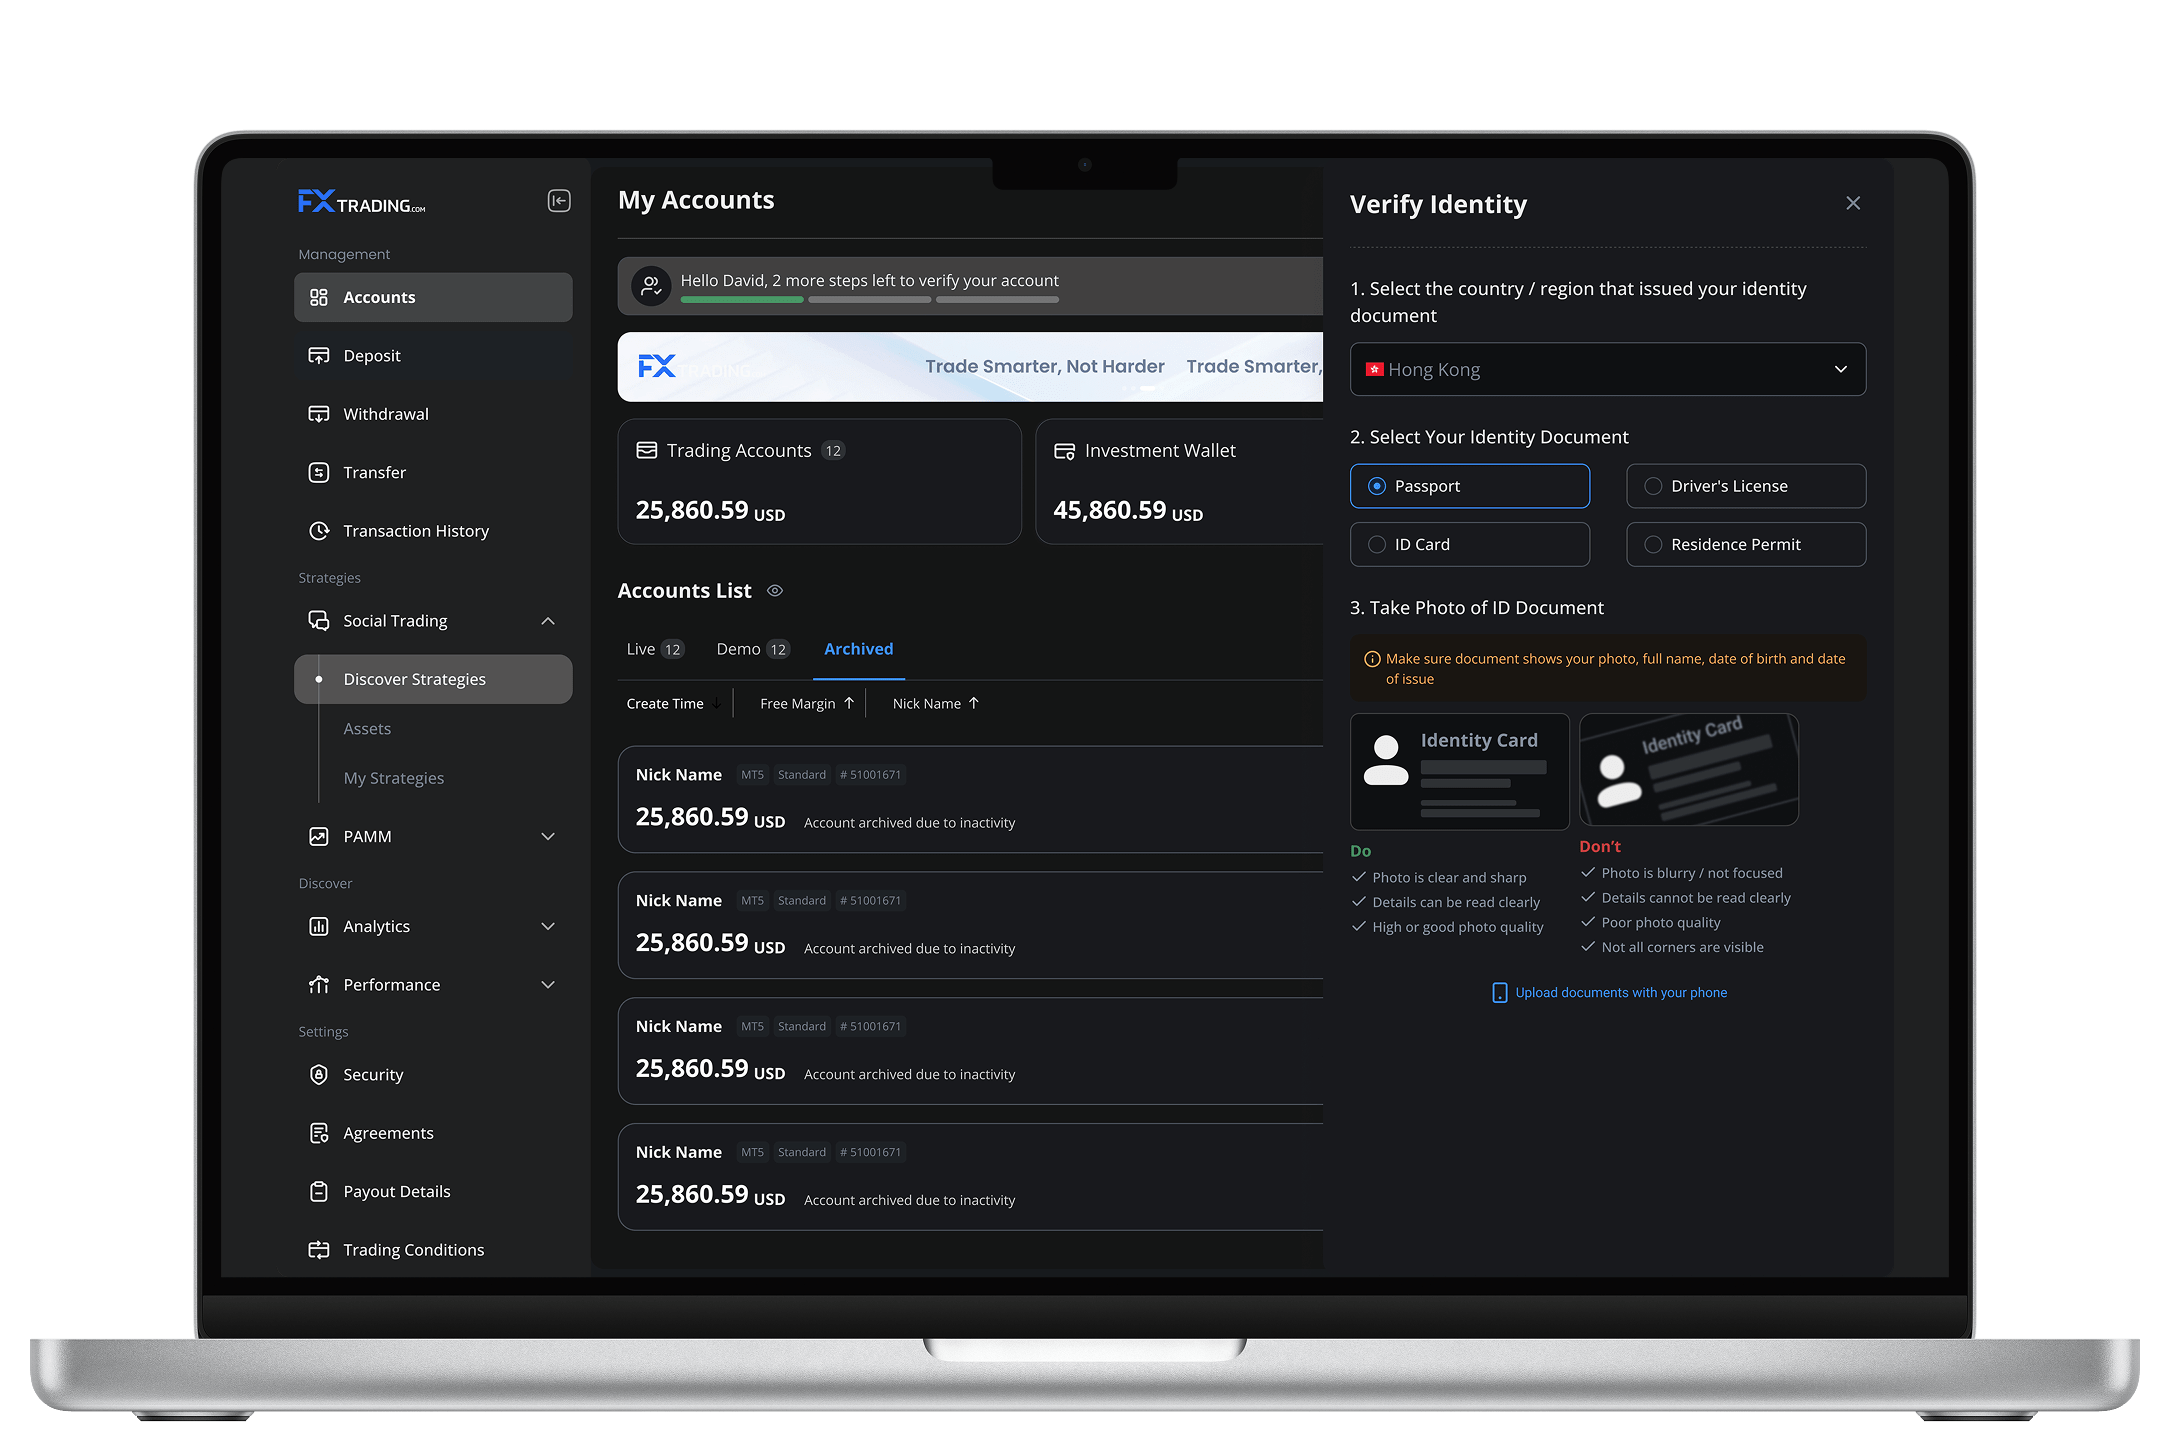Click the Trading Conditions icon
This screenshot has width=2170, height=1435.
[x=319, y=1250]
